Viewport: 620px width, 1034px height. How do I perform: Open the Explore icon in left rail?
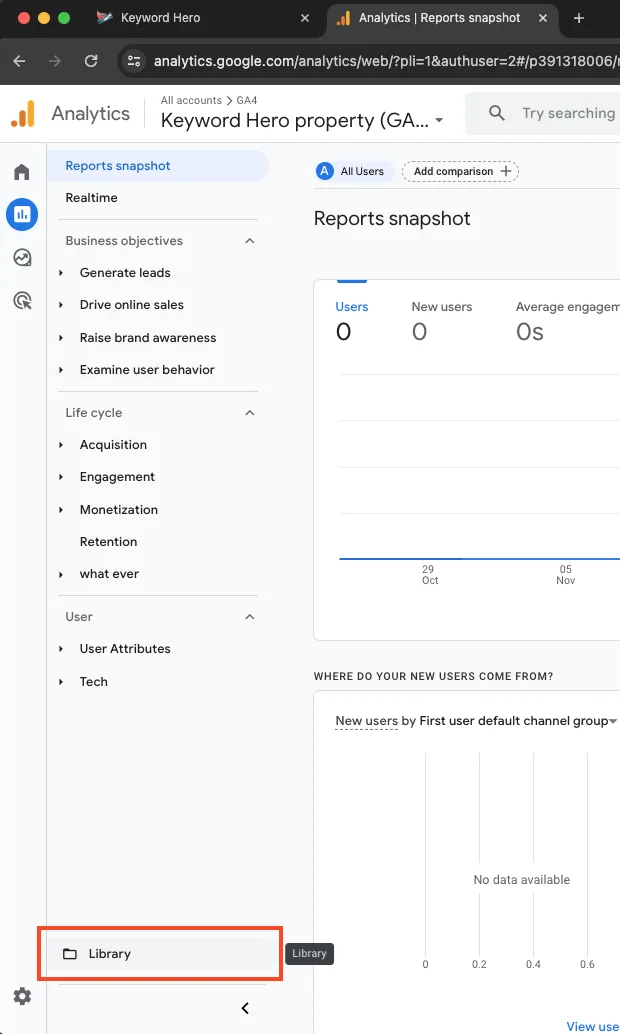22,257
